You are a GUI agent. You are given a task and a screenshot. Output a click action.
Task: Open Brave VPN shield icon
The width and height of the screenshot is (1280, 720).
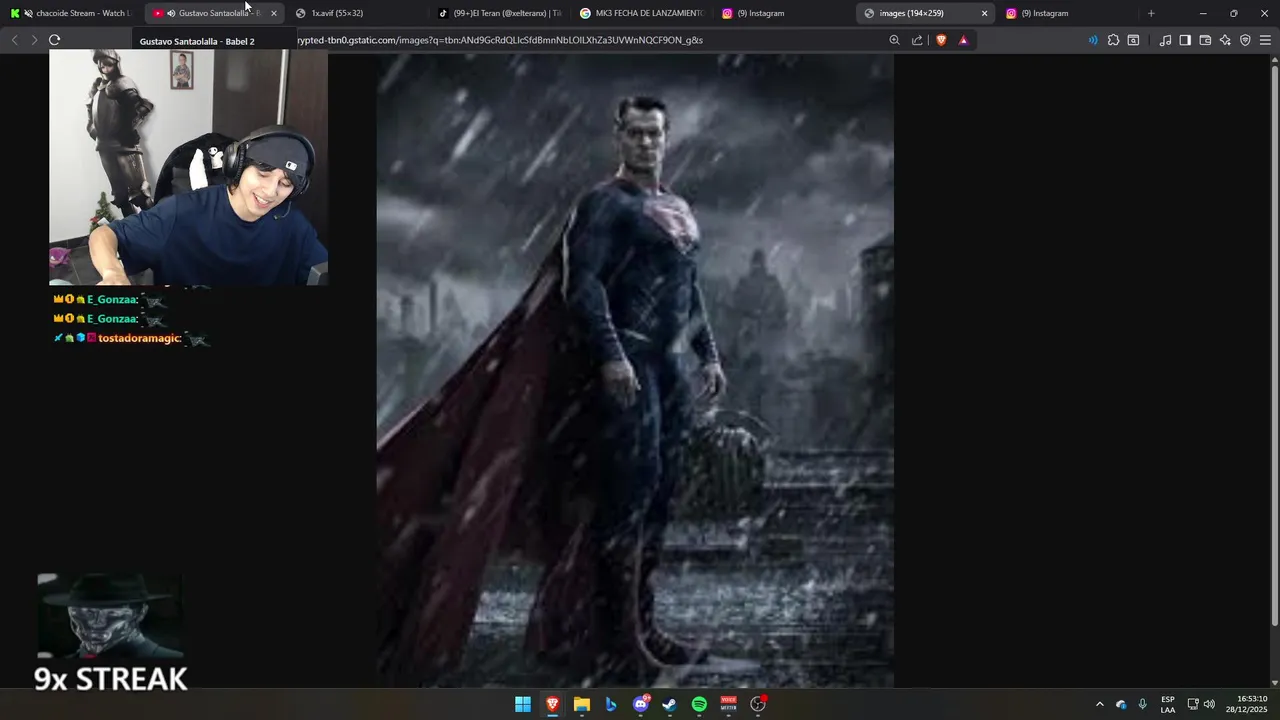[x=1245, y=40]
